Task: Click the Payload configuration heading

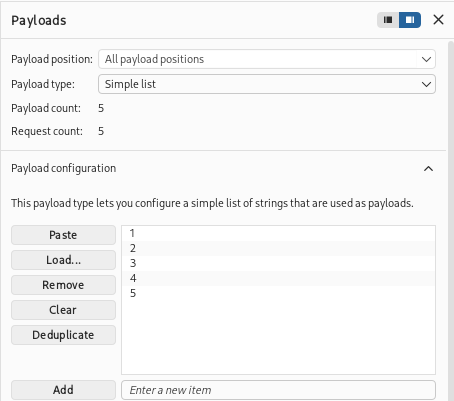Action: point(64,168)
